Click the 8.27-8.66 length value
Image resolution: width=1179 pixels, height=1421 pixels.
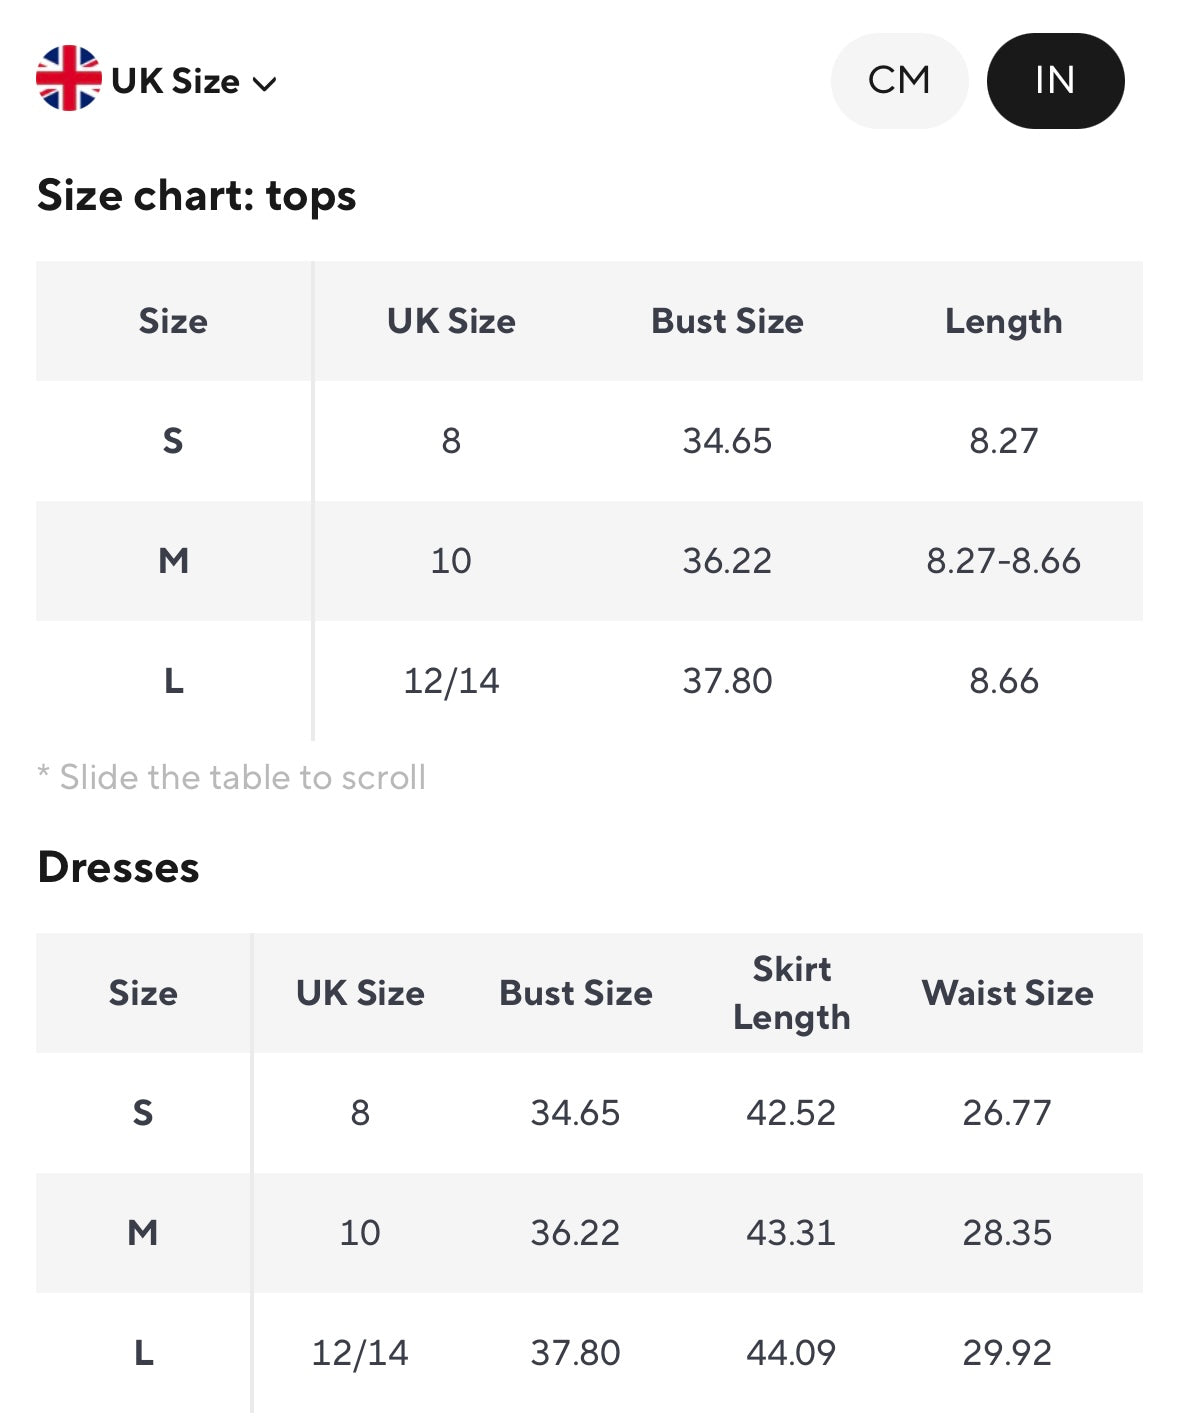coord(1003,561)
